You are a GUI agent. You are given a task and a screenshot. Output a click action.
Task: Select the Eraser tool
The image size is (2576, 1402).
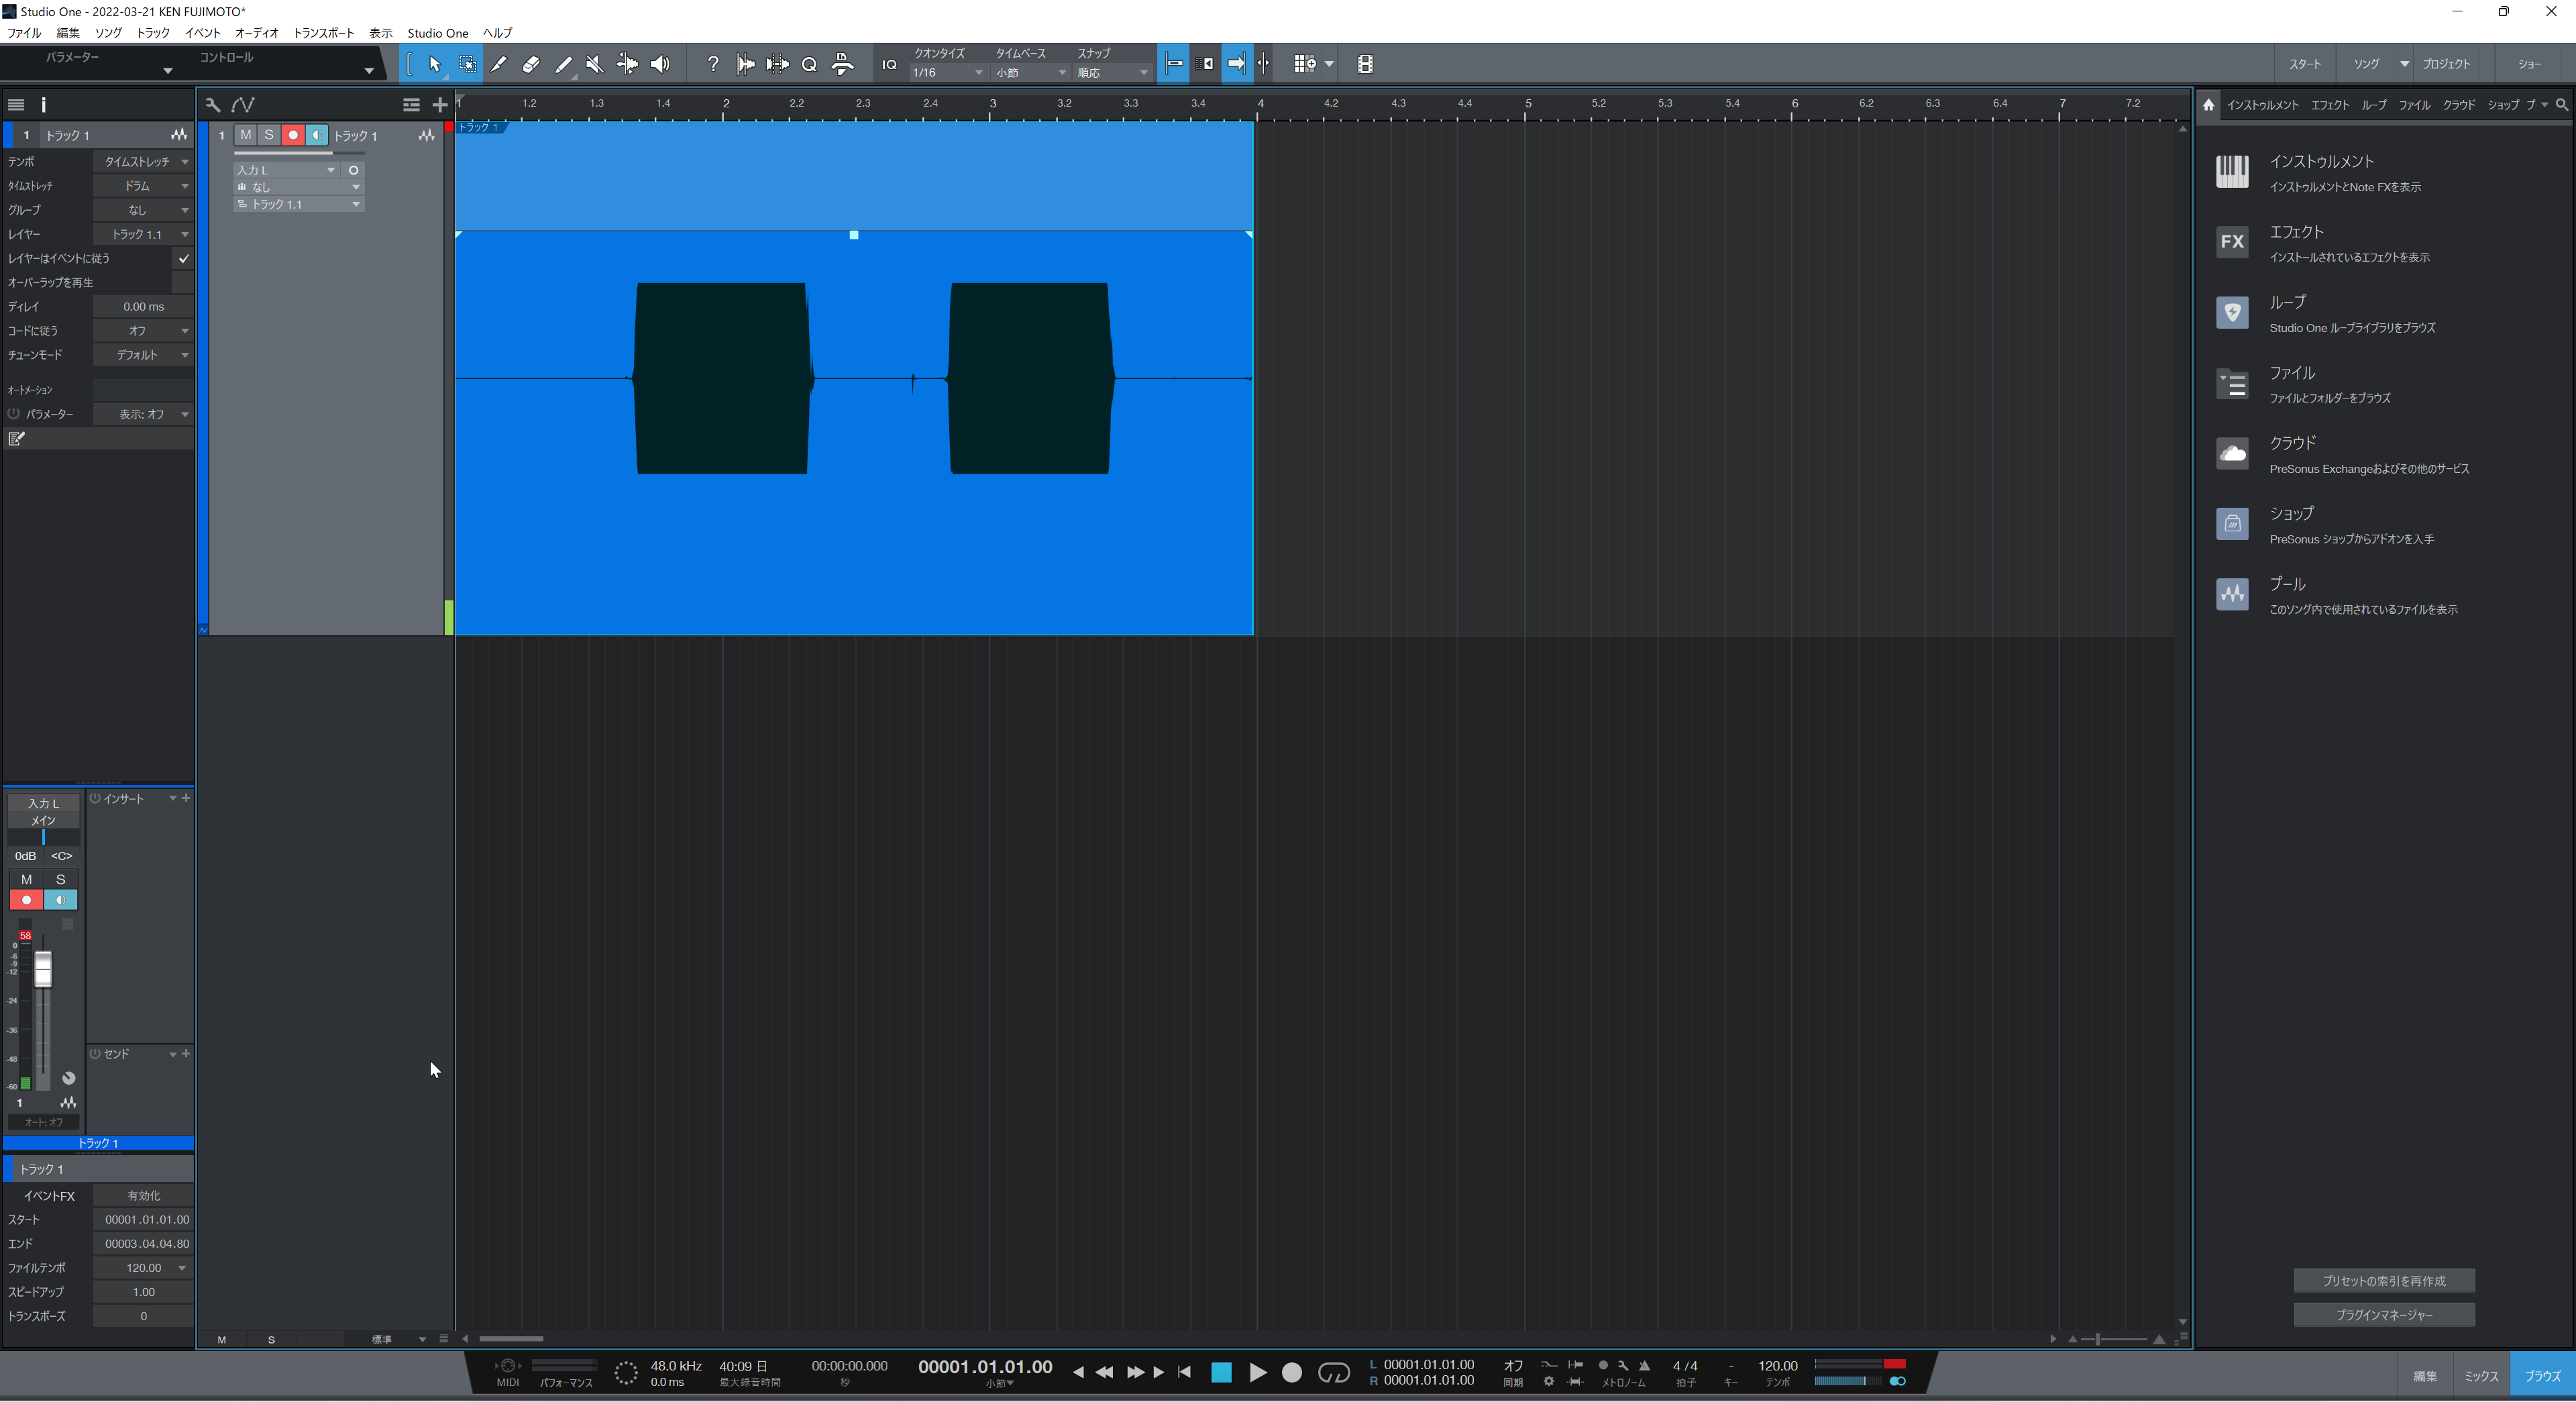click(x=531, y=64)
